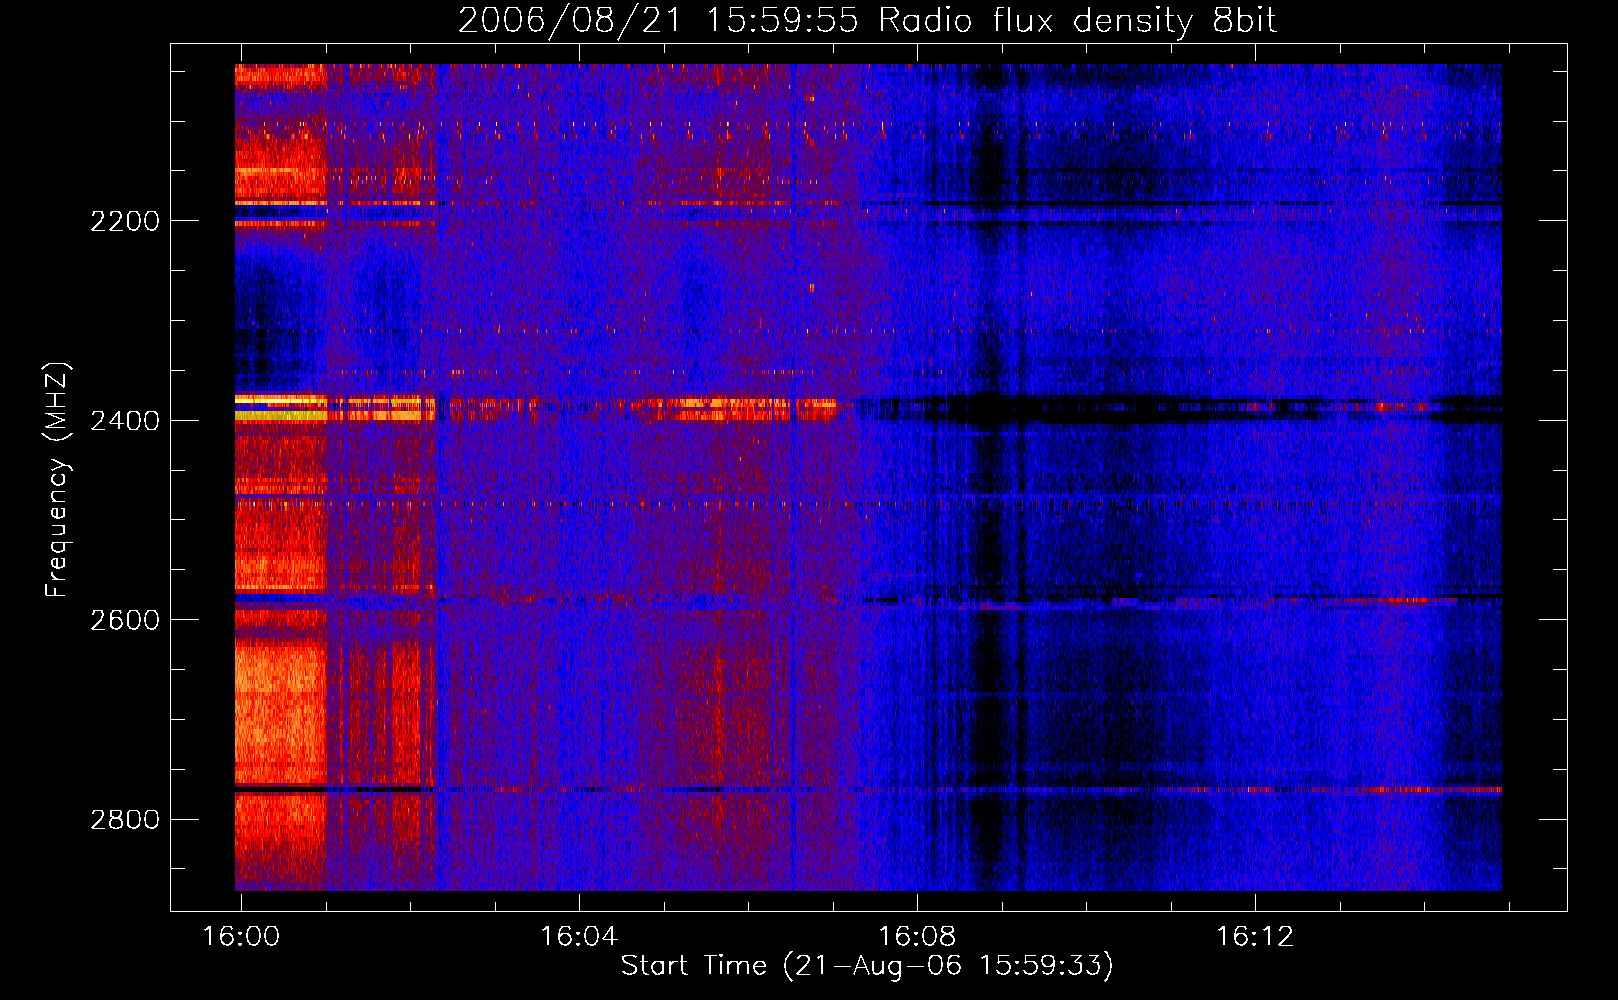
Task: Click the 16:12 time tick label
Action: pyautogui.click(x=1255, y=937)
